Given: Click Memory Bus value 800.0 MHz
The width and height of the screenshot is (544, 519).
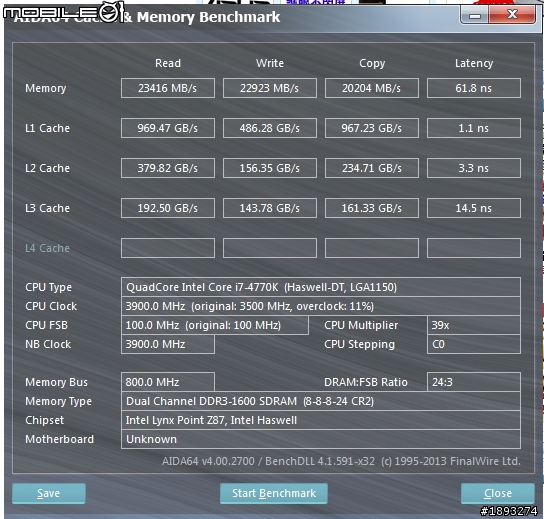Looking at the screenshot, I should pos(168,382).
